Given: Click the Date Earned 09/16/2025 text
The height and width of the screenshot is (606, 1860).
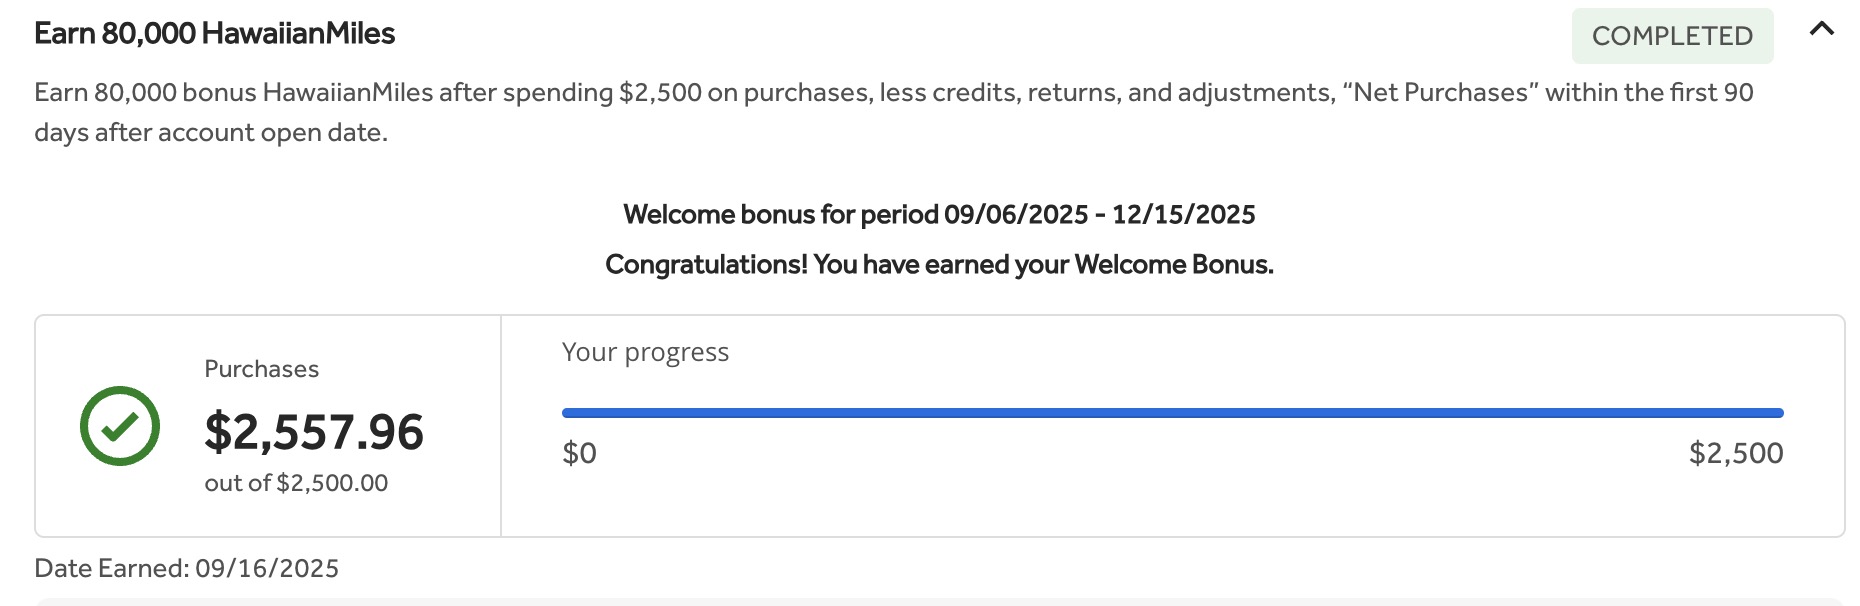Looking at the screenshot, I should click(x=187, y=568).
